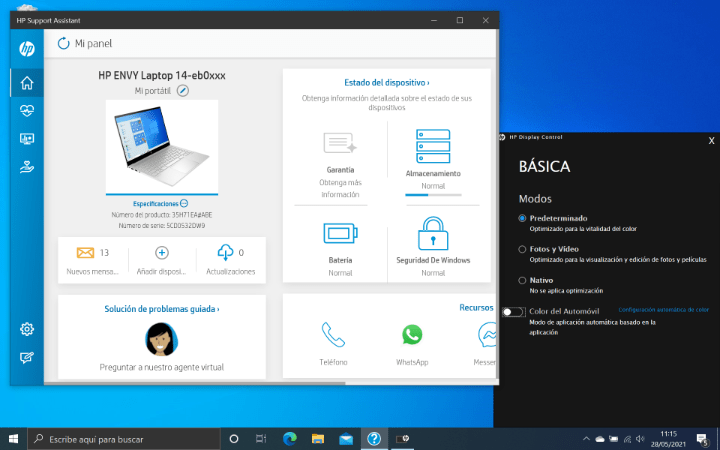
Task: Click the taskbar search input field
Action: 124,439
